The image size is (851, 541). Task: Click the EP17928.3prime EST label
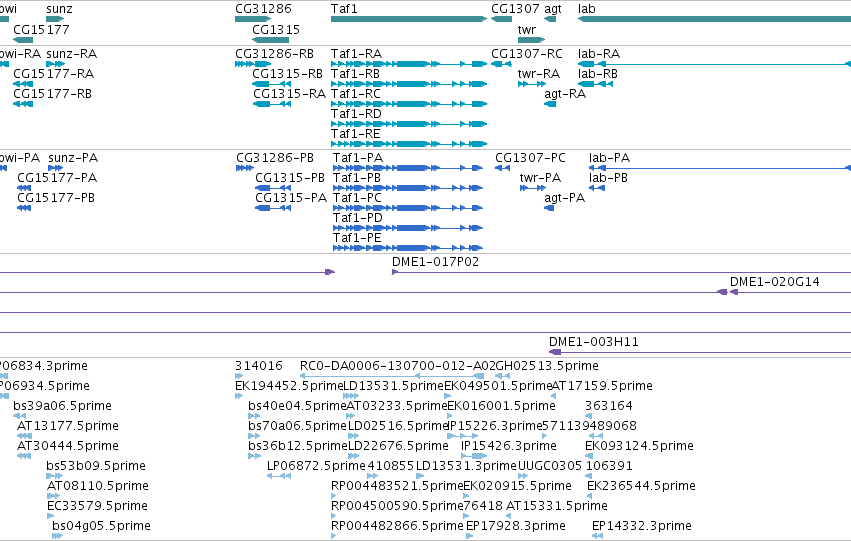click(516, 527)
